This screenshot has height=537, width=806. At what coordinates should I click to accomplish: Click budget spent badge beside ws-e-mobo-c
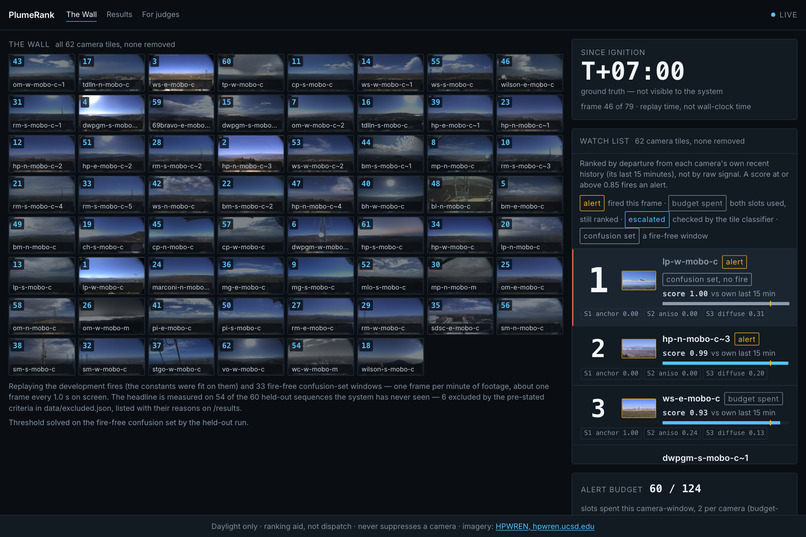click(x=753, y=399)
